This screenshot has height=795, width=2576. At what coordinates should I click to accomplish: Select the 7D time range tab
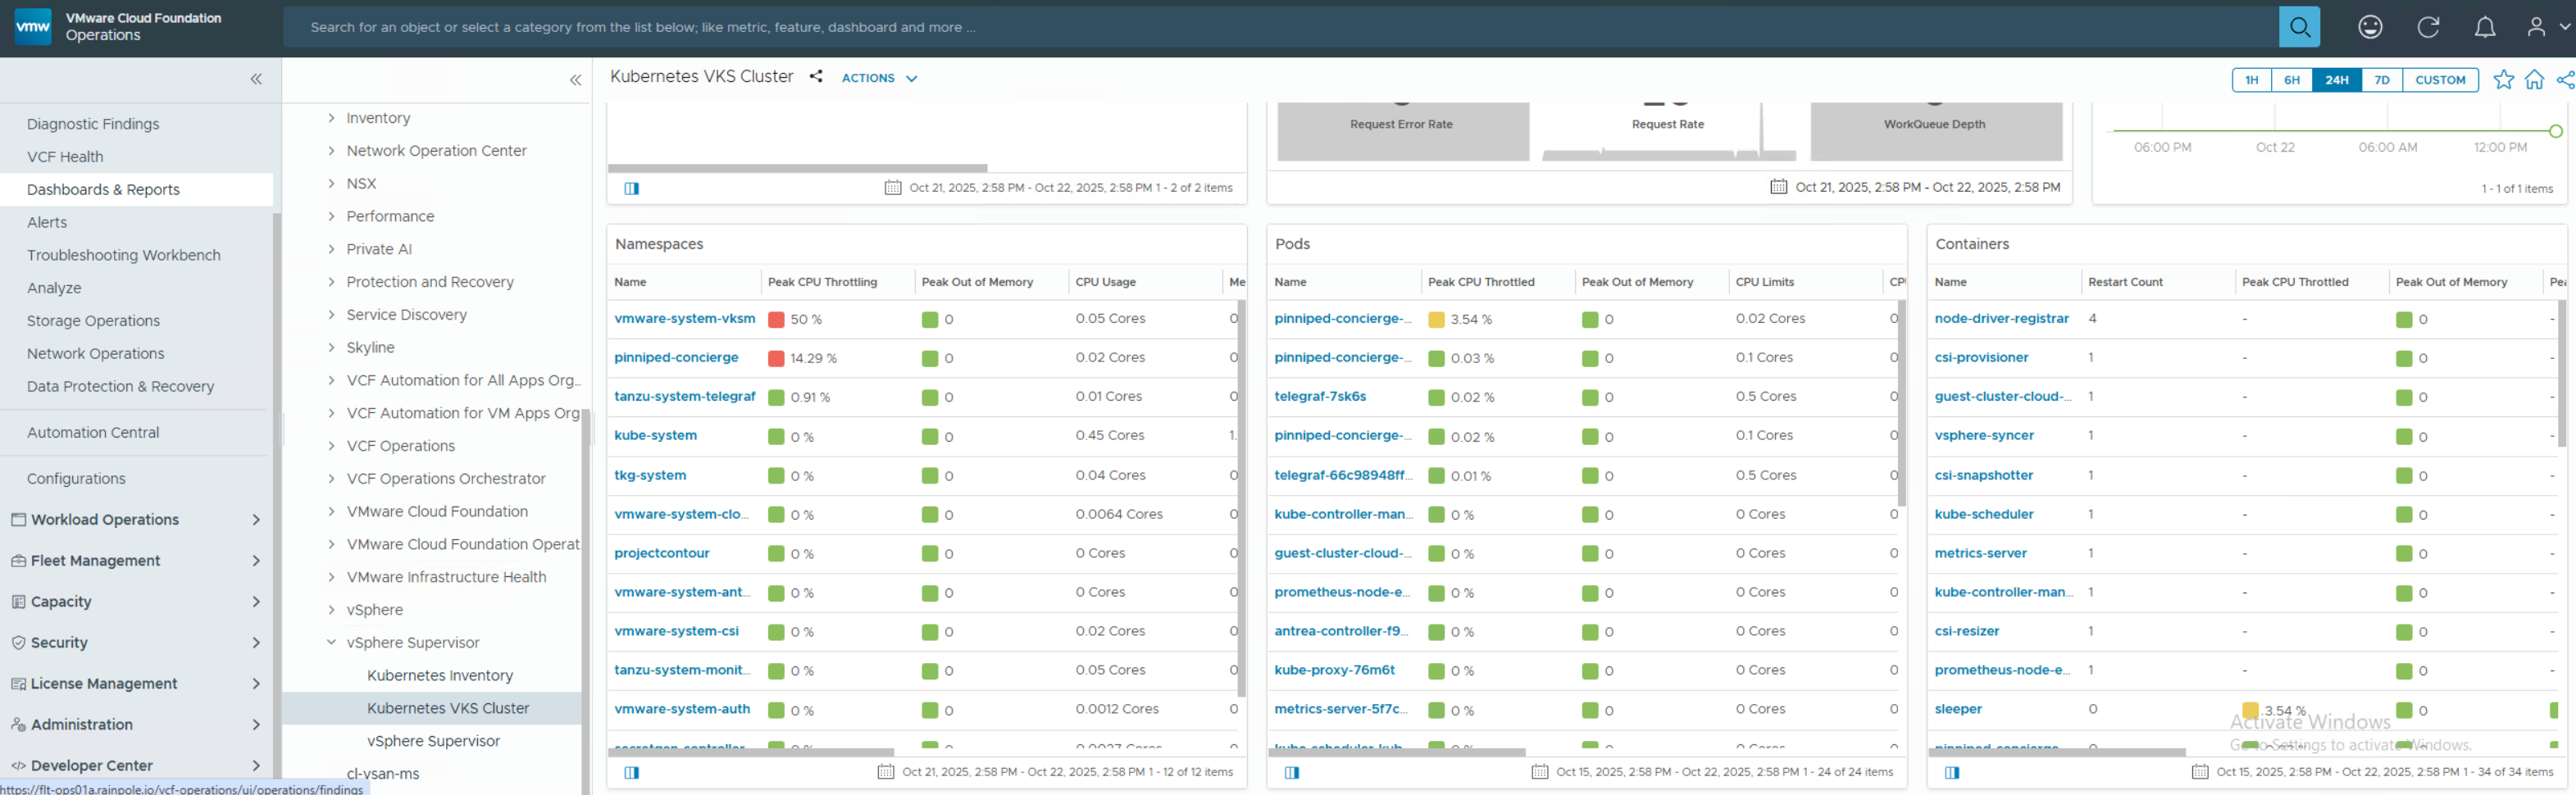pyautogui.click(x=2381, y=80)
